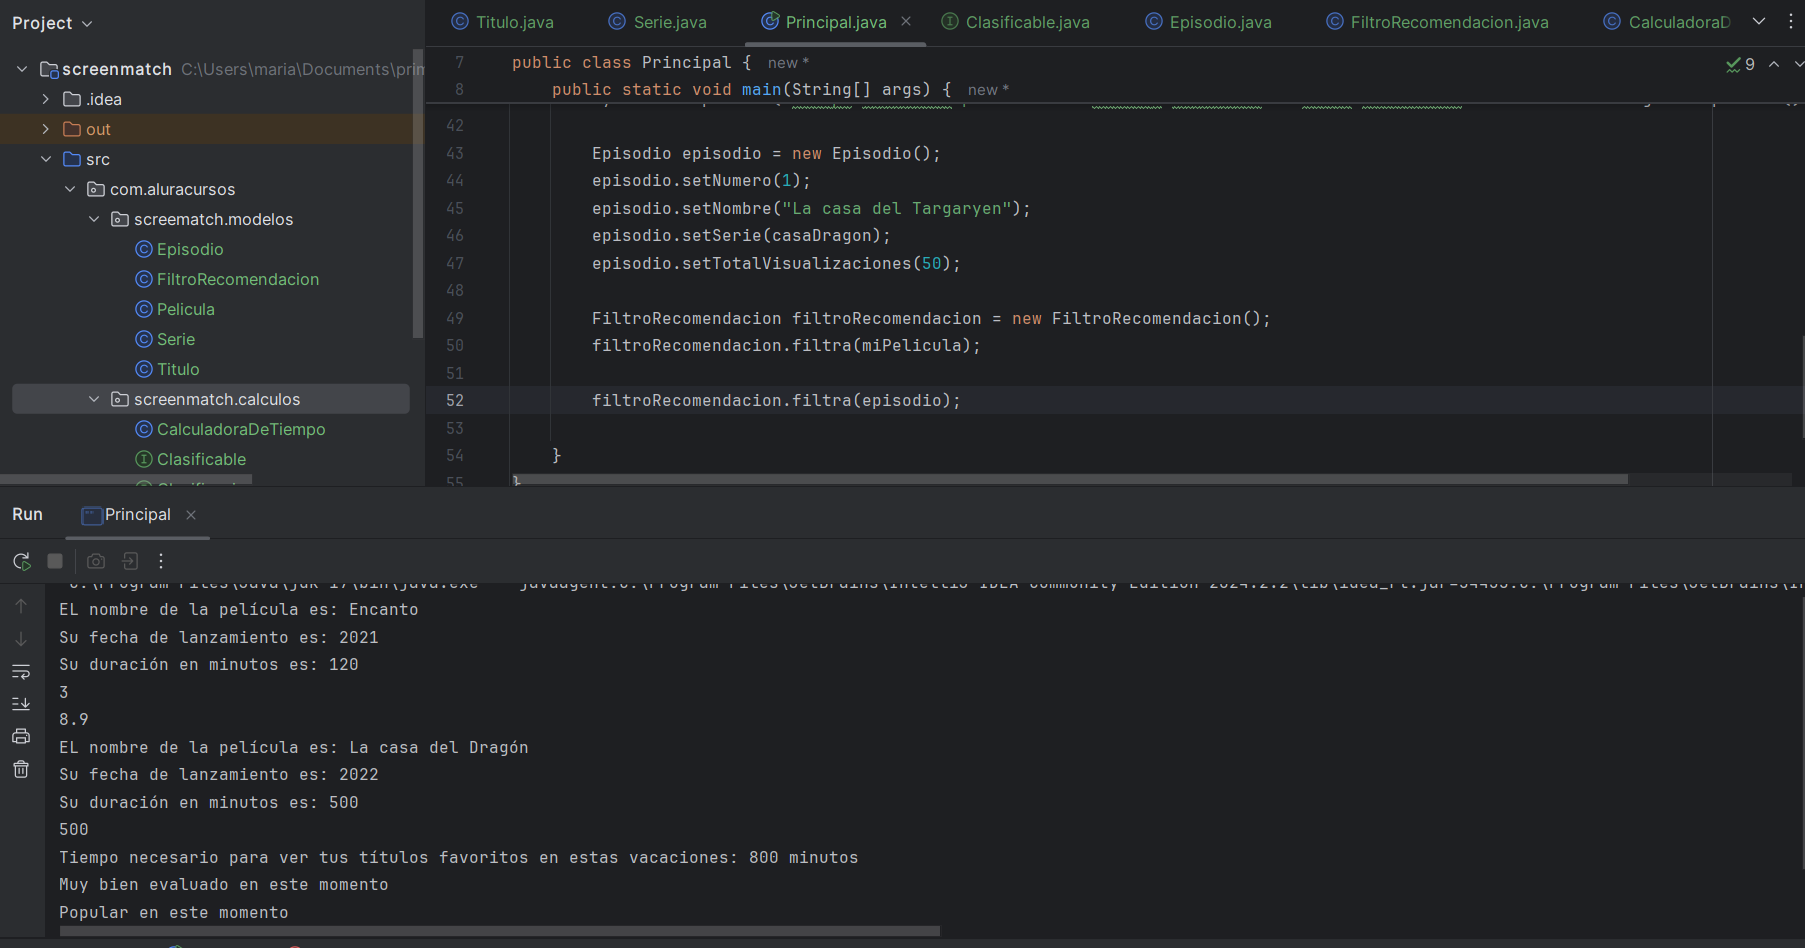
Task: Click the 'new *' hint after class Principal
Action: [x=788, y=62]
